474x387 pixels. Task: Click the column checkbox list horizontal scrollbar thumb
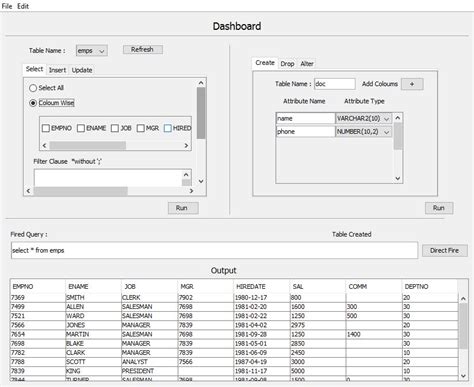click(88, 145)
